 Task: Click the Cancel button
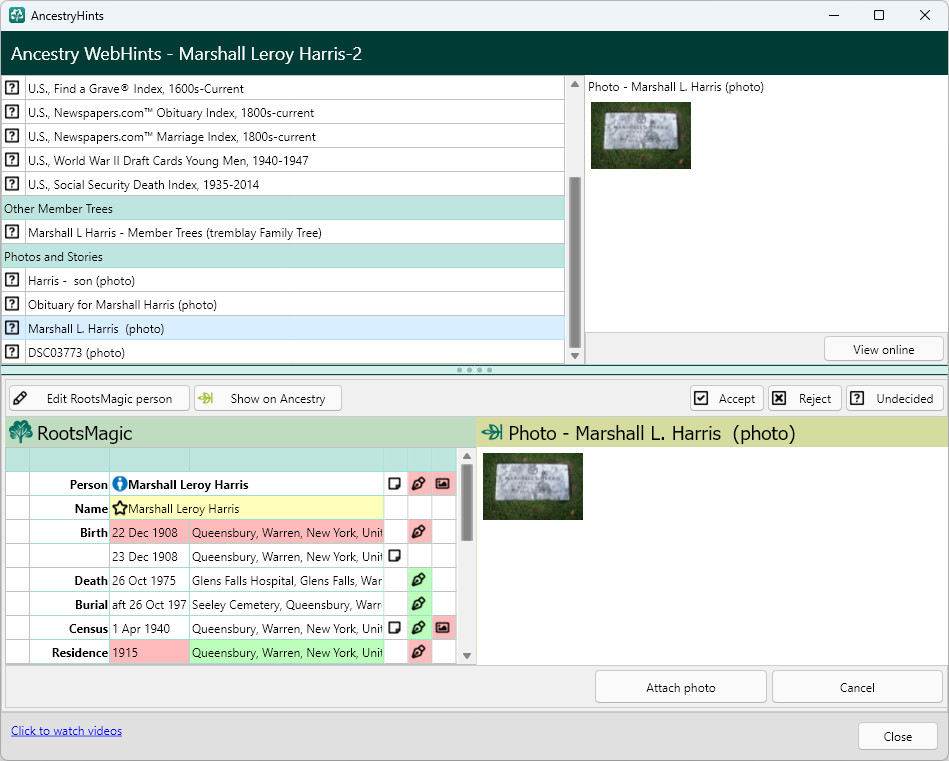[x=857, y=687]
